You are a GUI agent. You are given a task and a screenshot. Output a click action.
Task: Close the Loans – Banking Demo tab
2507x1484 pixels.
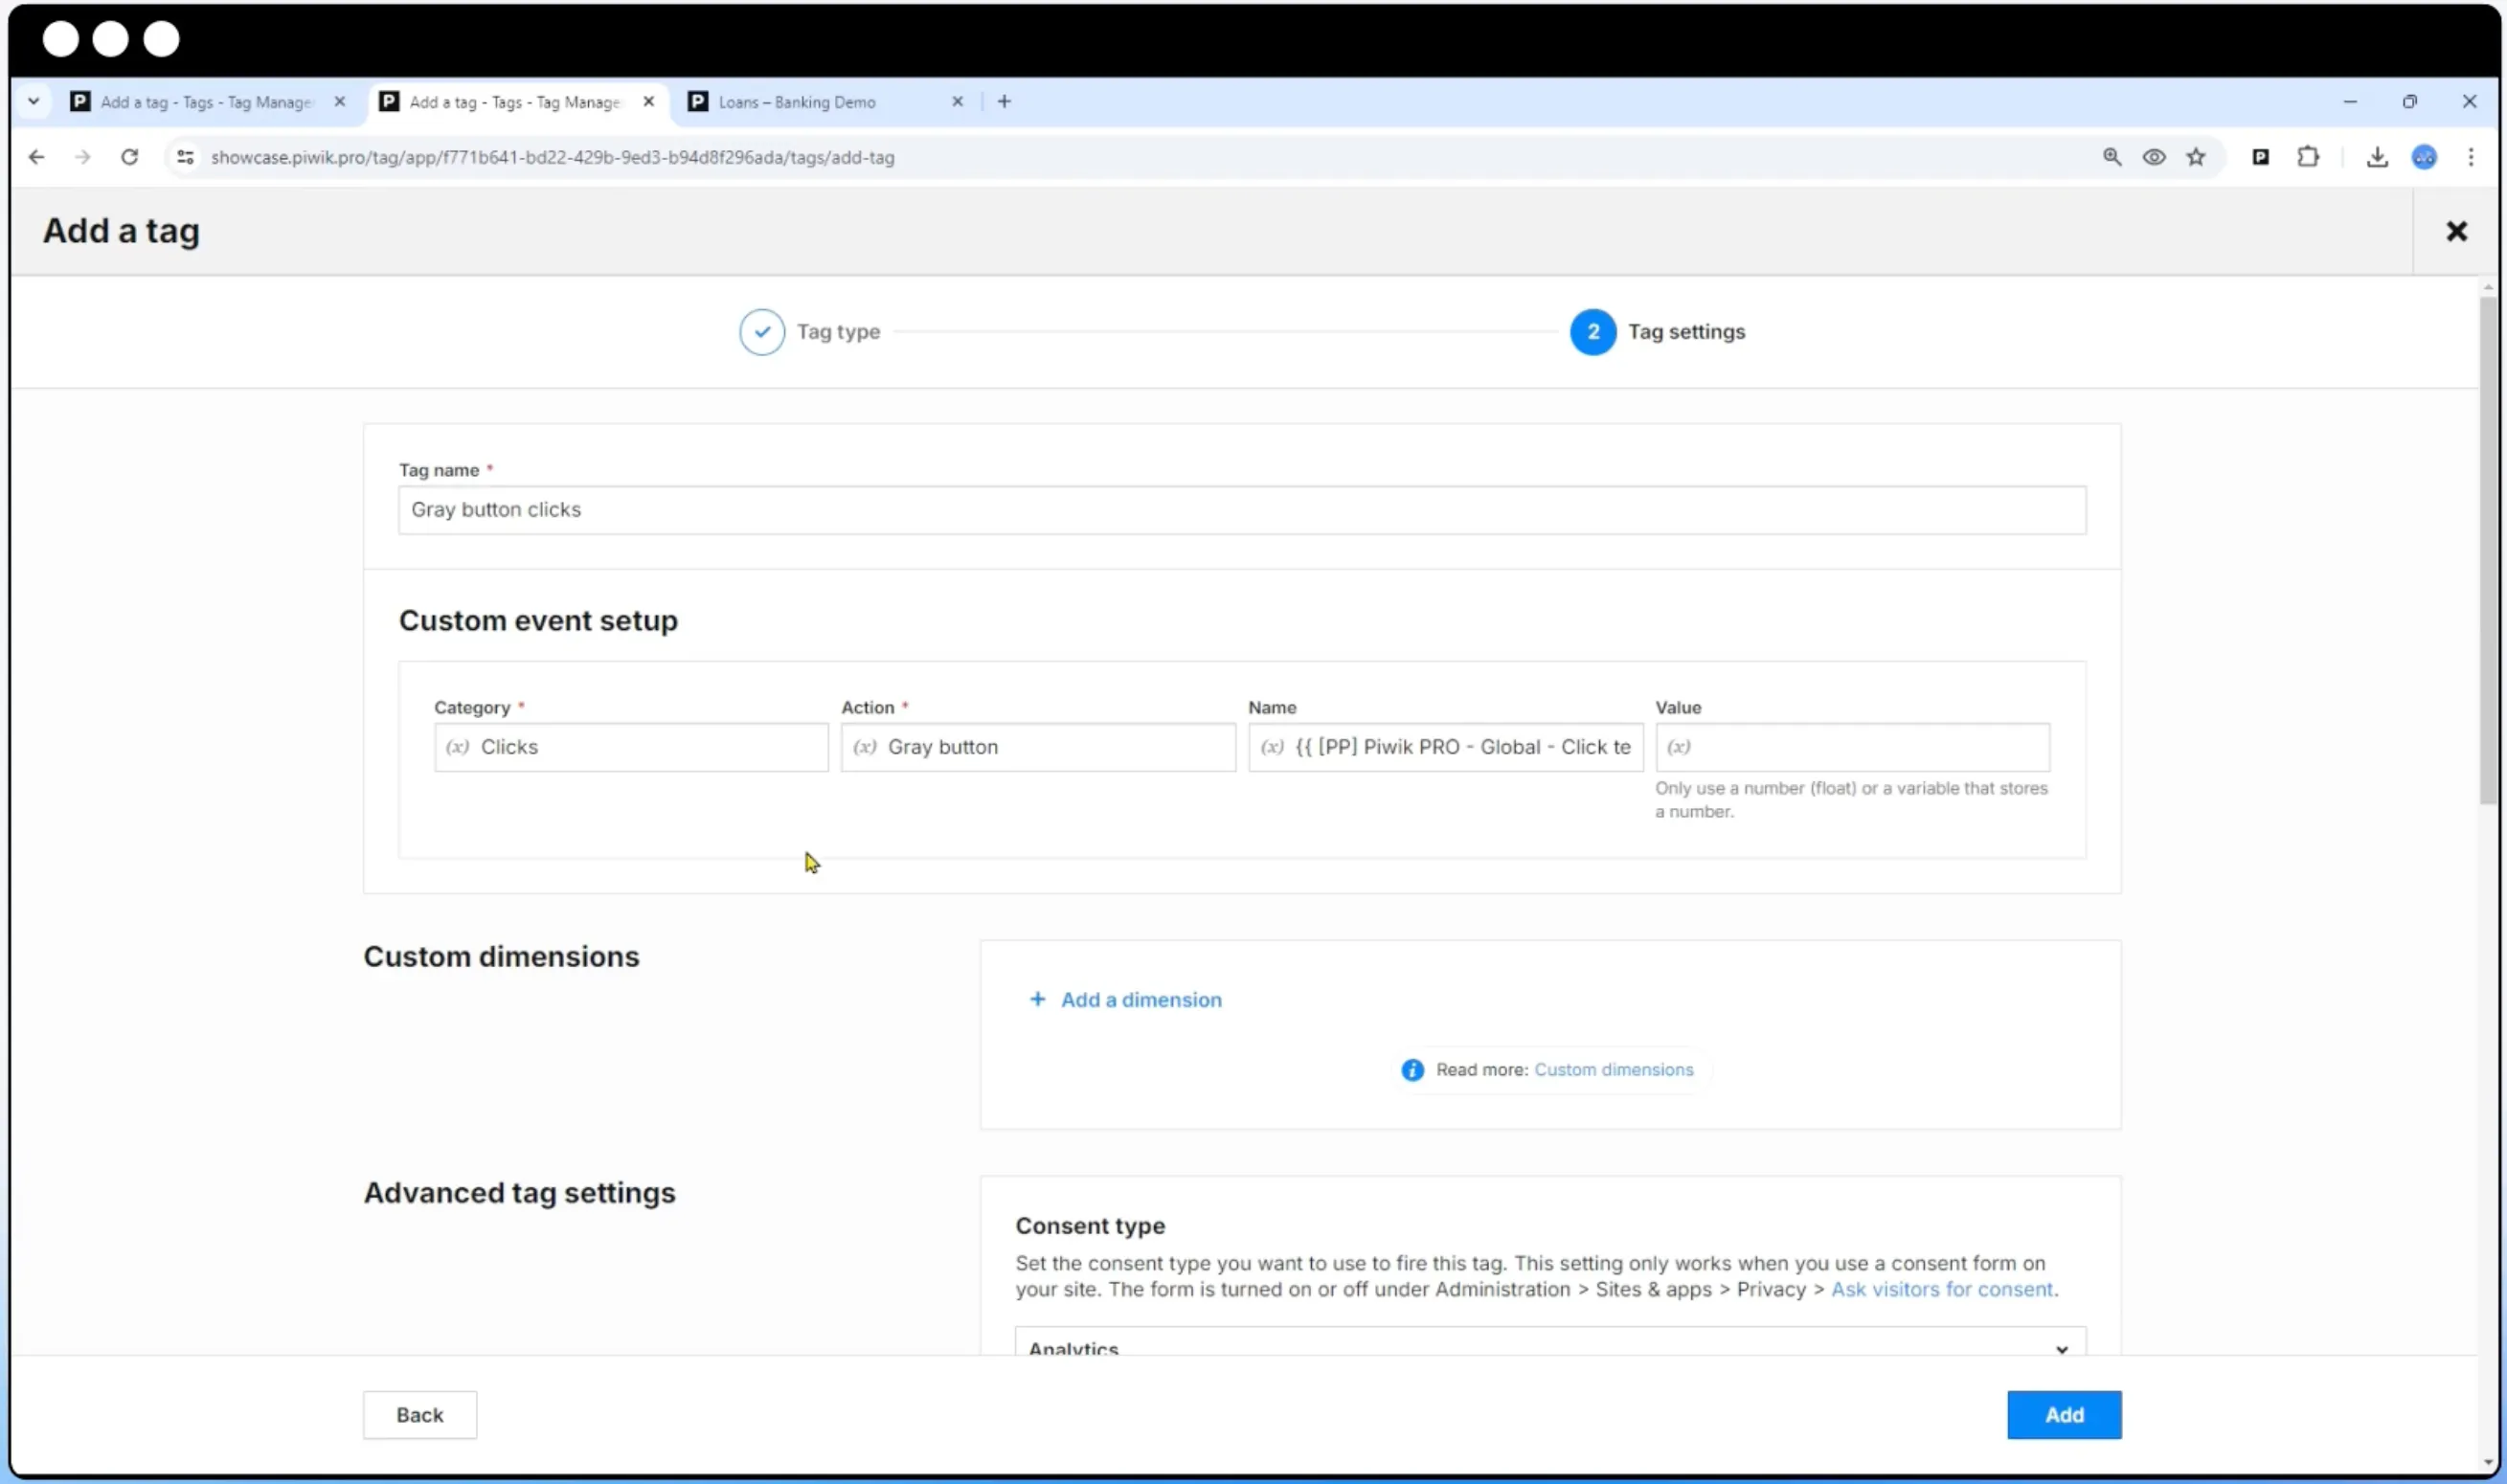tap(957, 102)
